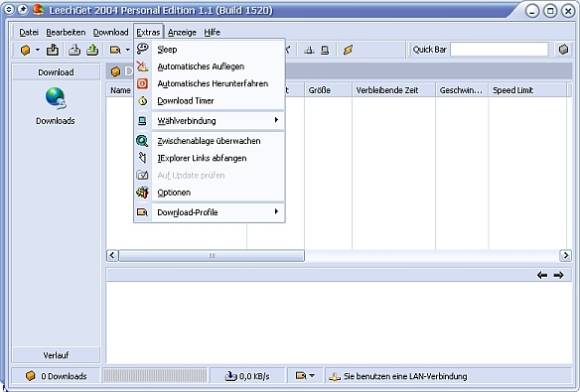Maximize the LeechGet window
The height and width of the screenshot is (392, 580).
coord(550,11)
